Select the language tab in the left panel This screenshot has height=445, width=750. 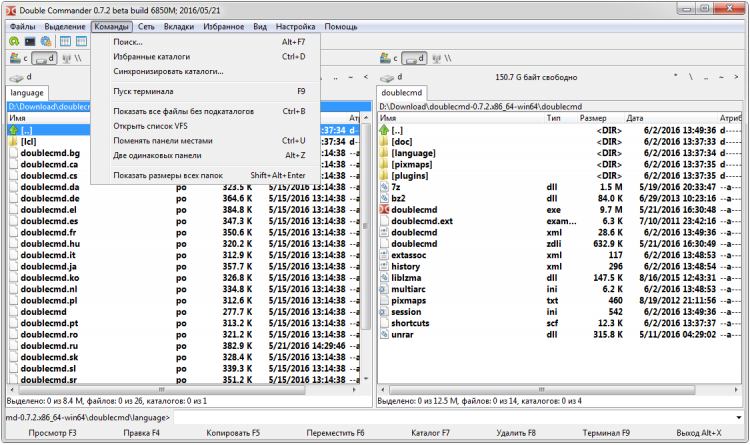[x=27, y=93]
